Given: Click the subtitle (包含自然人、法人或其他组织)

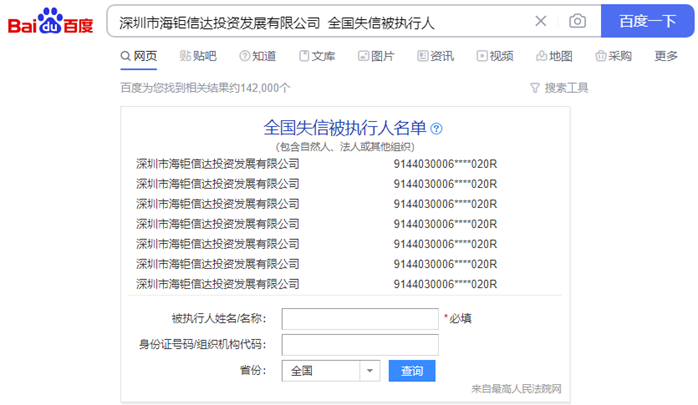Looking at the screenshot, I should [345, 147].
